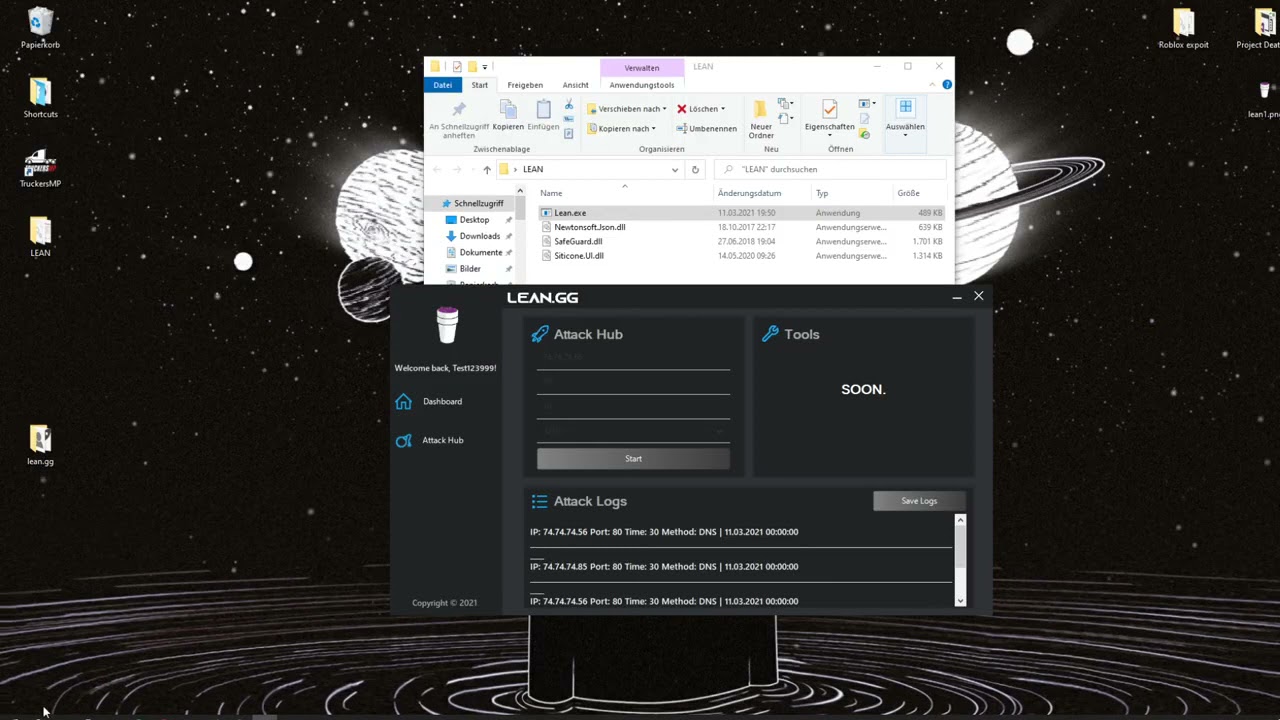
Task: Click the lean cup logo in LEAN.GG sidebar
Action: 447,326
